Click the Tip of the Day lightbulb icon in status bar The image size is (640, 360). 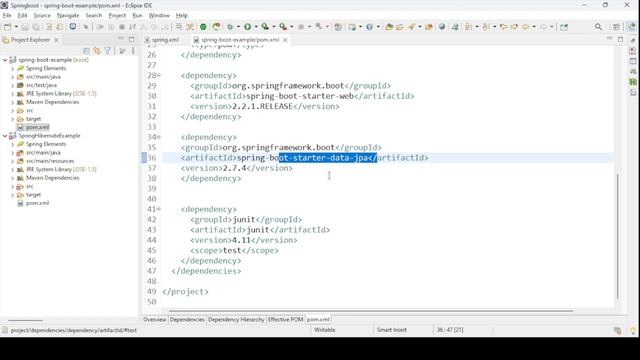pyautogui.click(x=633, y=331)
